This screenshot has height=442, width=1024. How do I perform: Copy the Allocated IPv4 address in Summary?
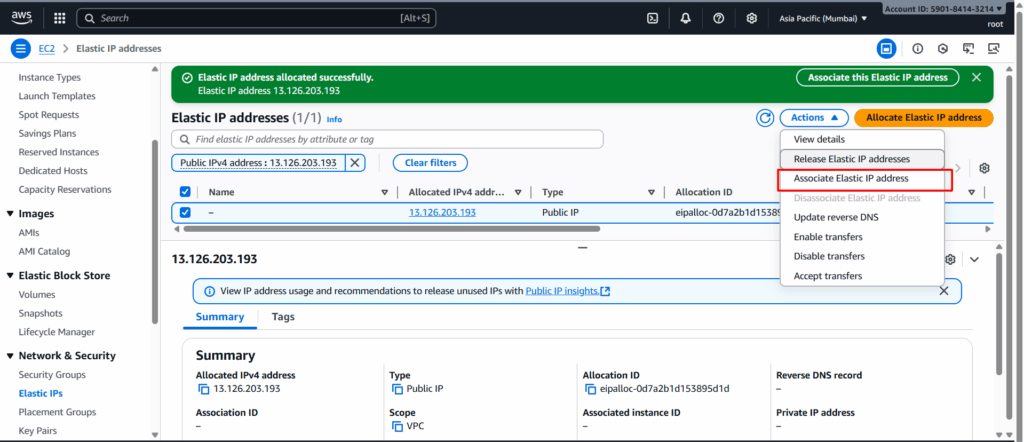(204, 389)
